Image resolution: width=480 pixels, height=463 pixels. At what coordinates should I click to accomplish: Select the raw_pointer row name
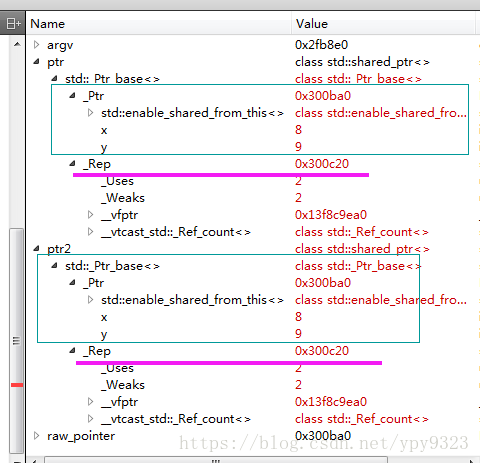pos(81,436)
